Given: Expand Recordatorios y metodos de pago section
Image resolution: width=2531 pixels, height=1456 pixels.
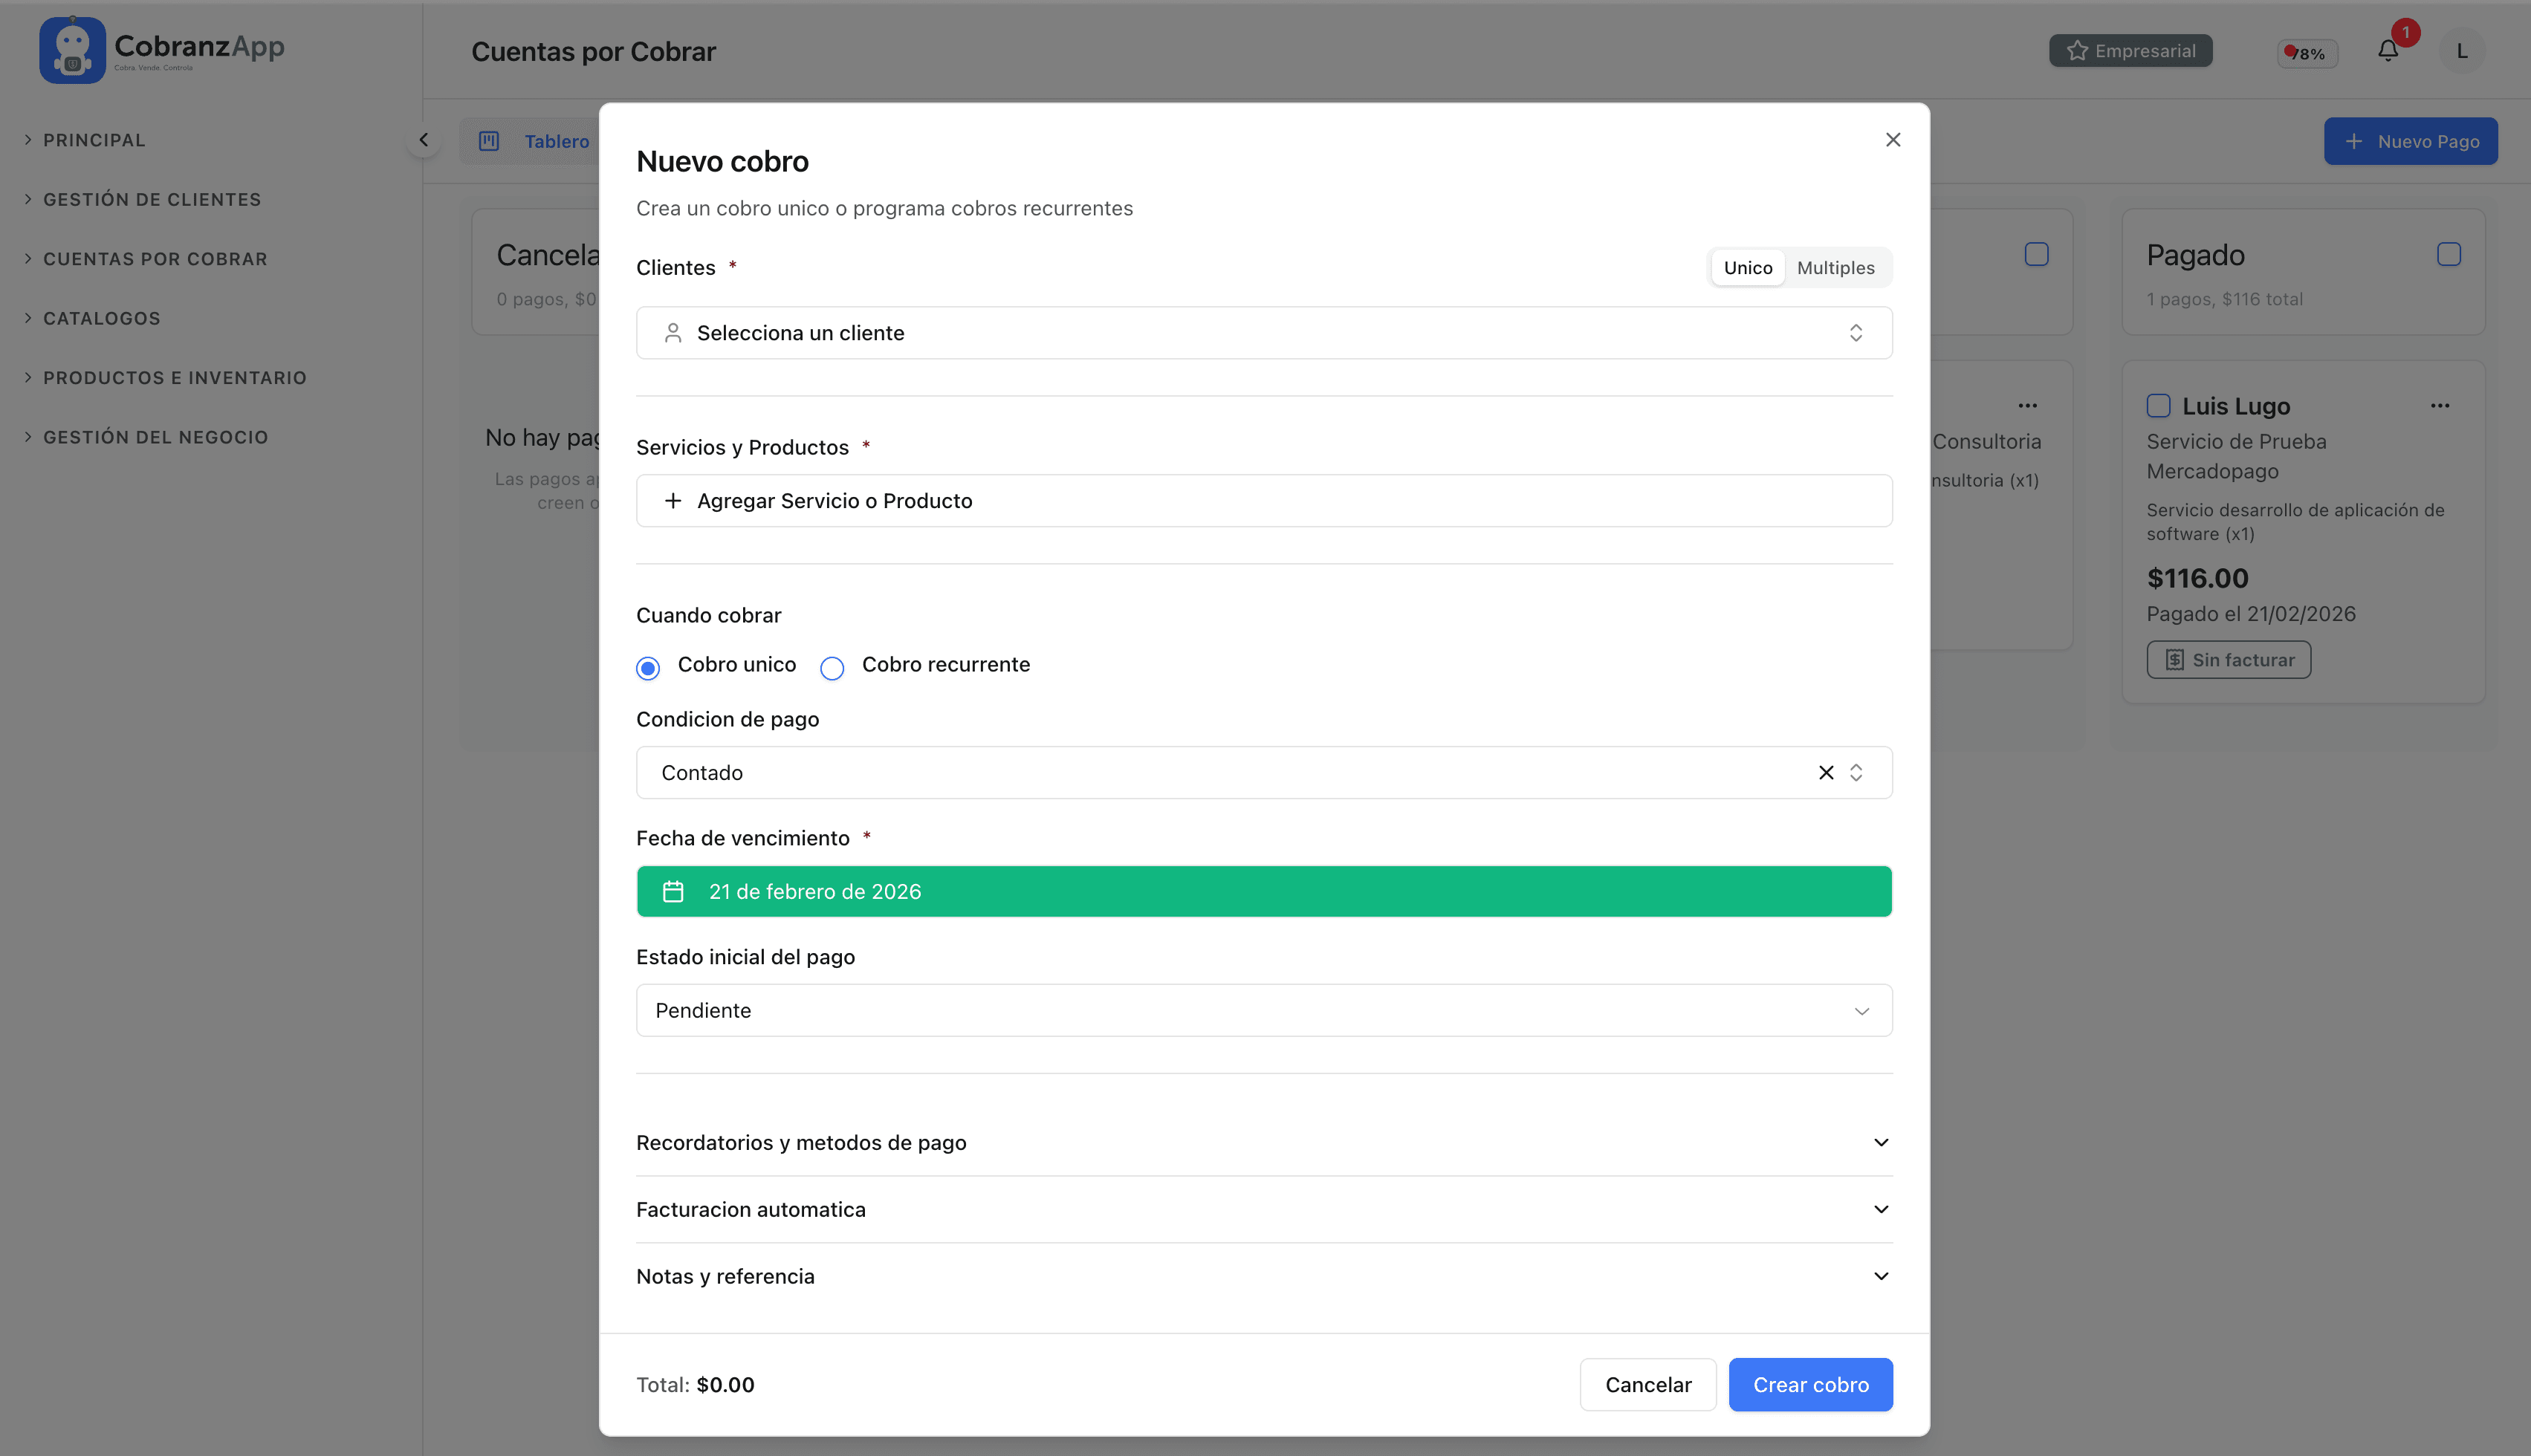Looking at the screenshot, I should (x=1263, y=1142).
